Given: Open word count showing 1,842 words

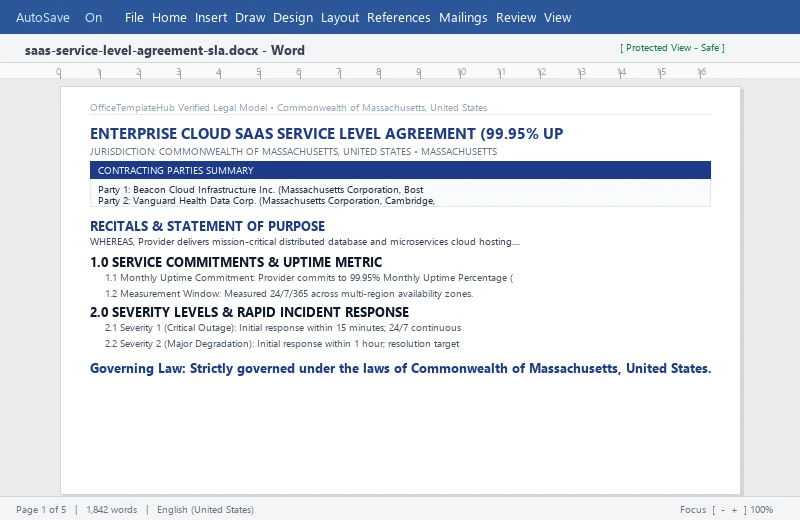Looking at the screenshot, I should (x=112, y=509).
